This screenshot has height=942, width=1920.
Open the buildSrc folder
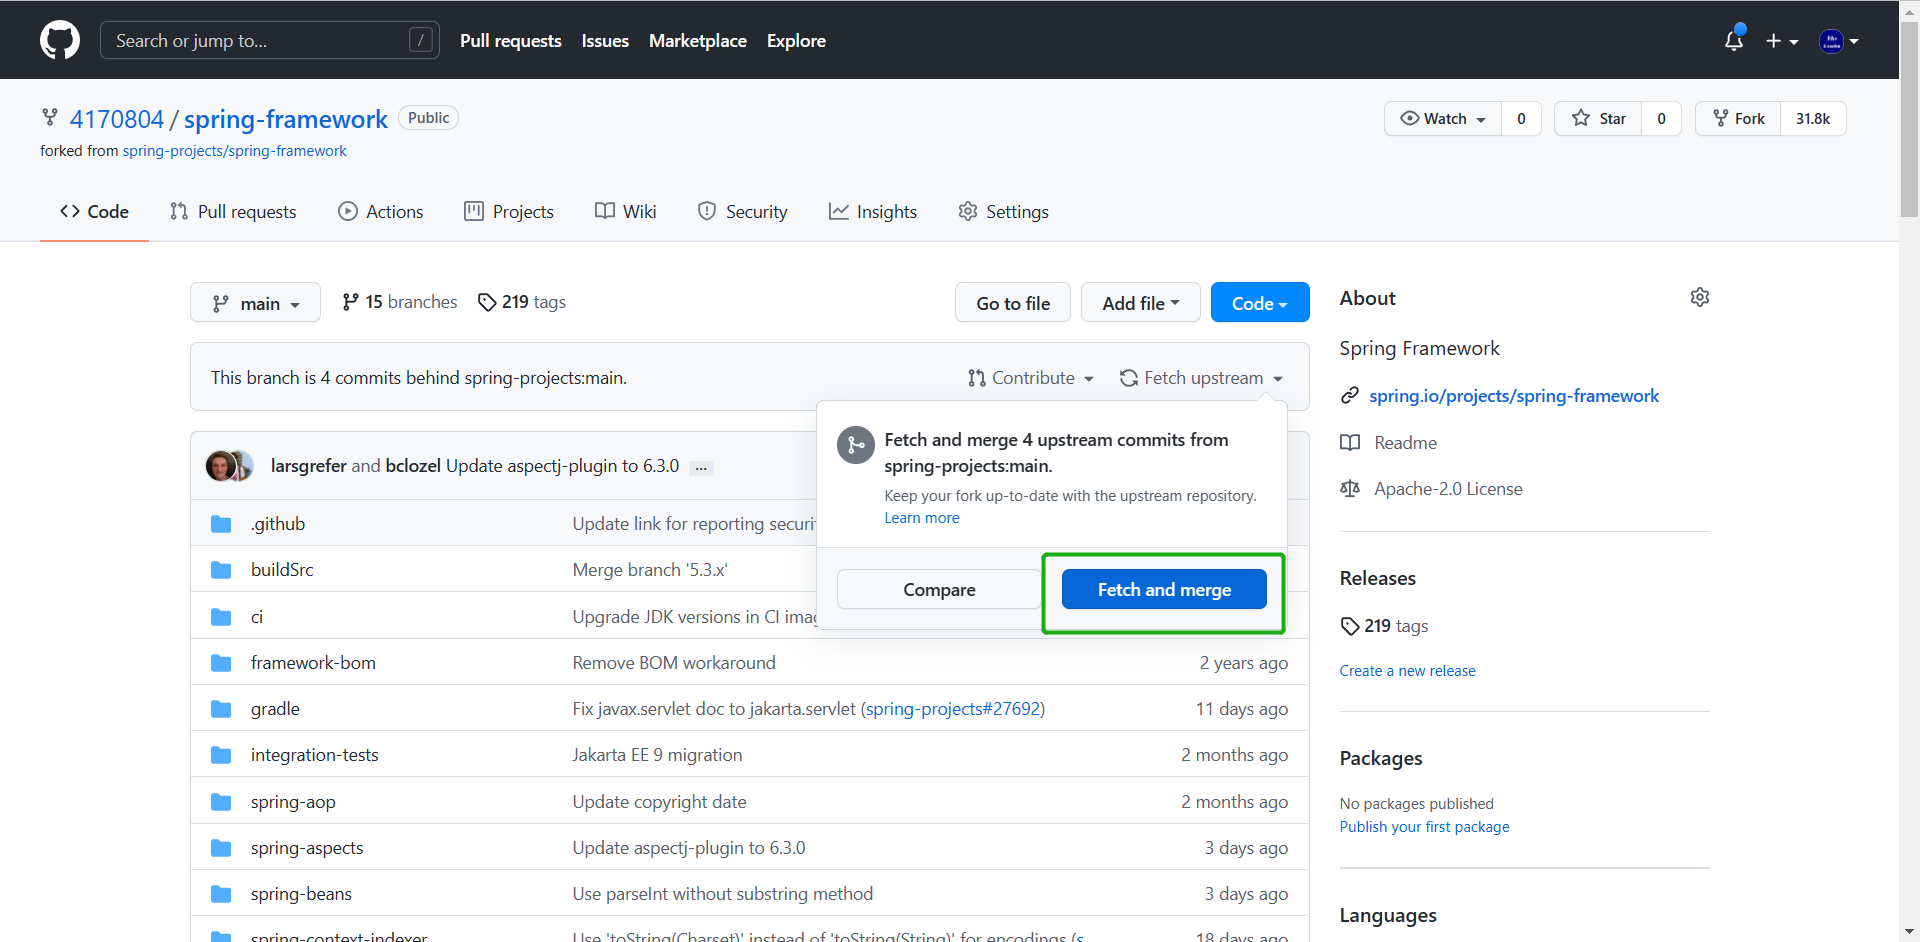coord(282,570)
